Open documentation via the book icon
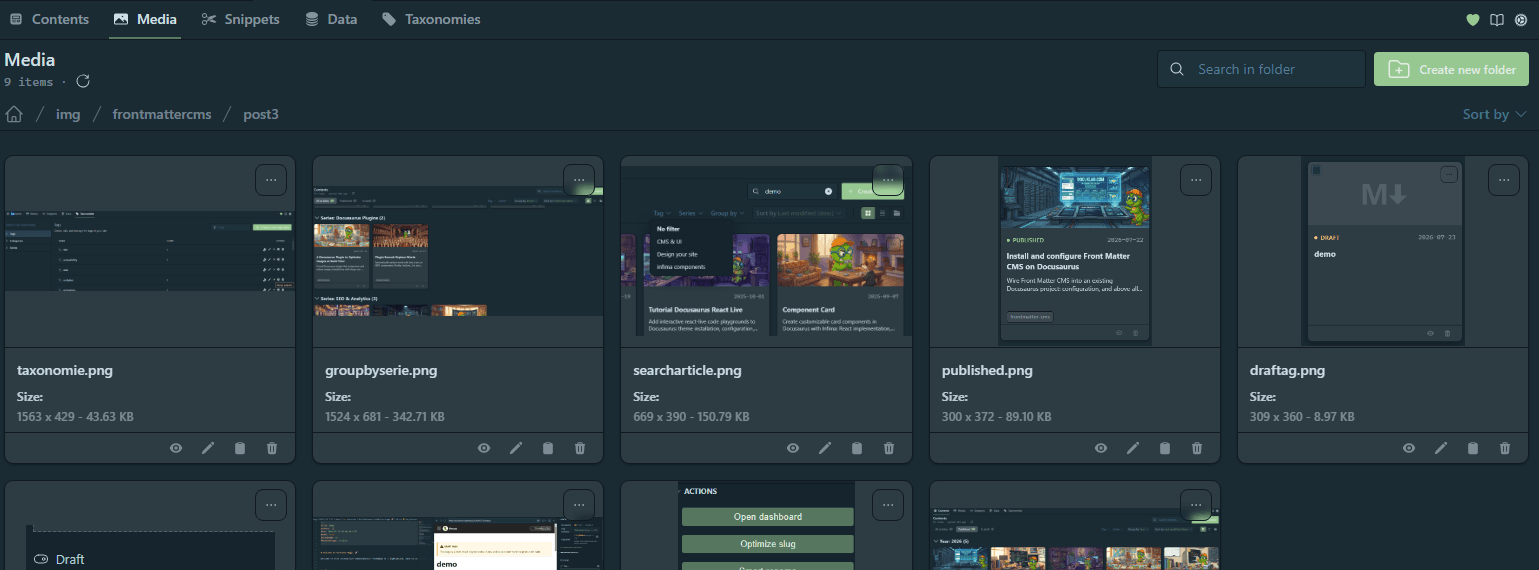 pos(1497,20)
